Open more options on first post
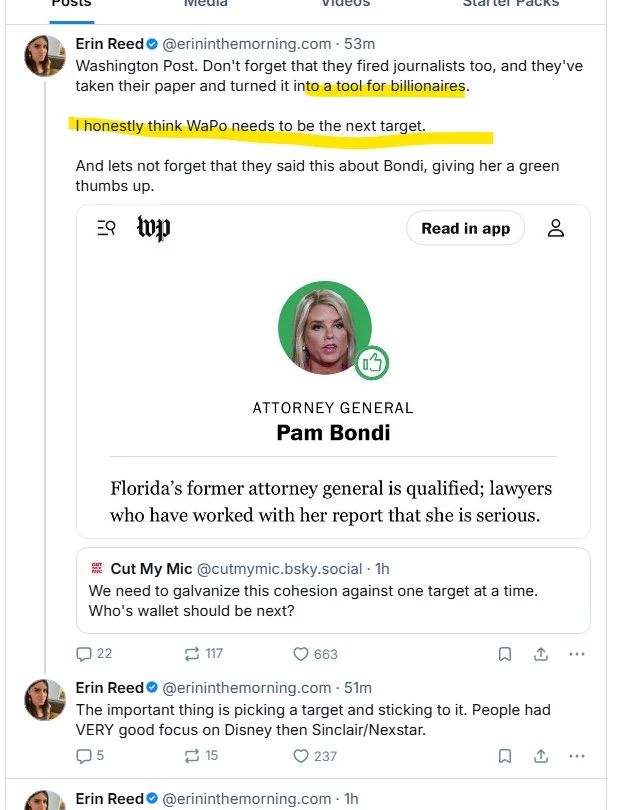634x810 pixels. 576,654
